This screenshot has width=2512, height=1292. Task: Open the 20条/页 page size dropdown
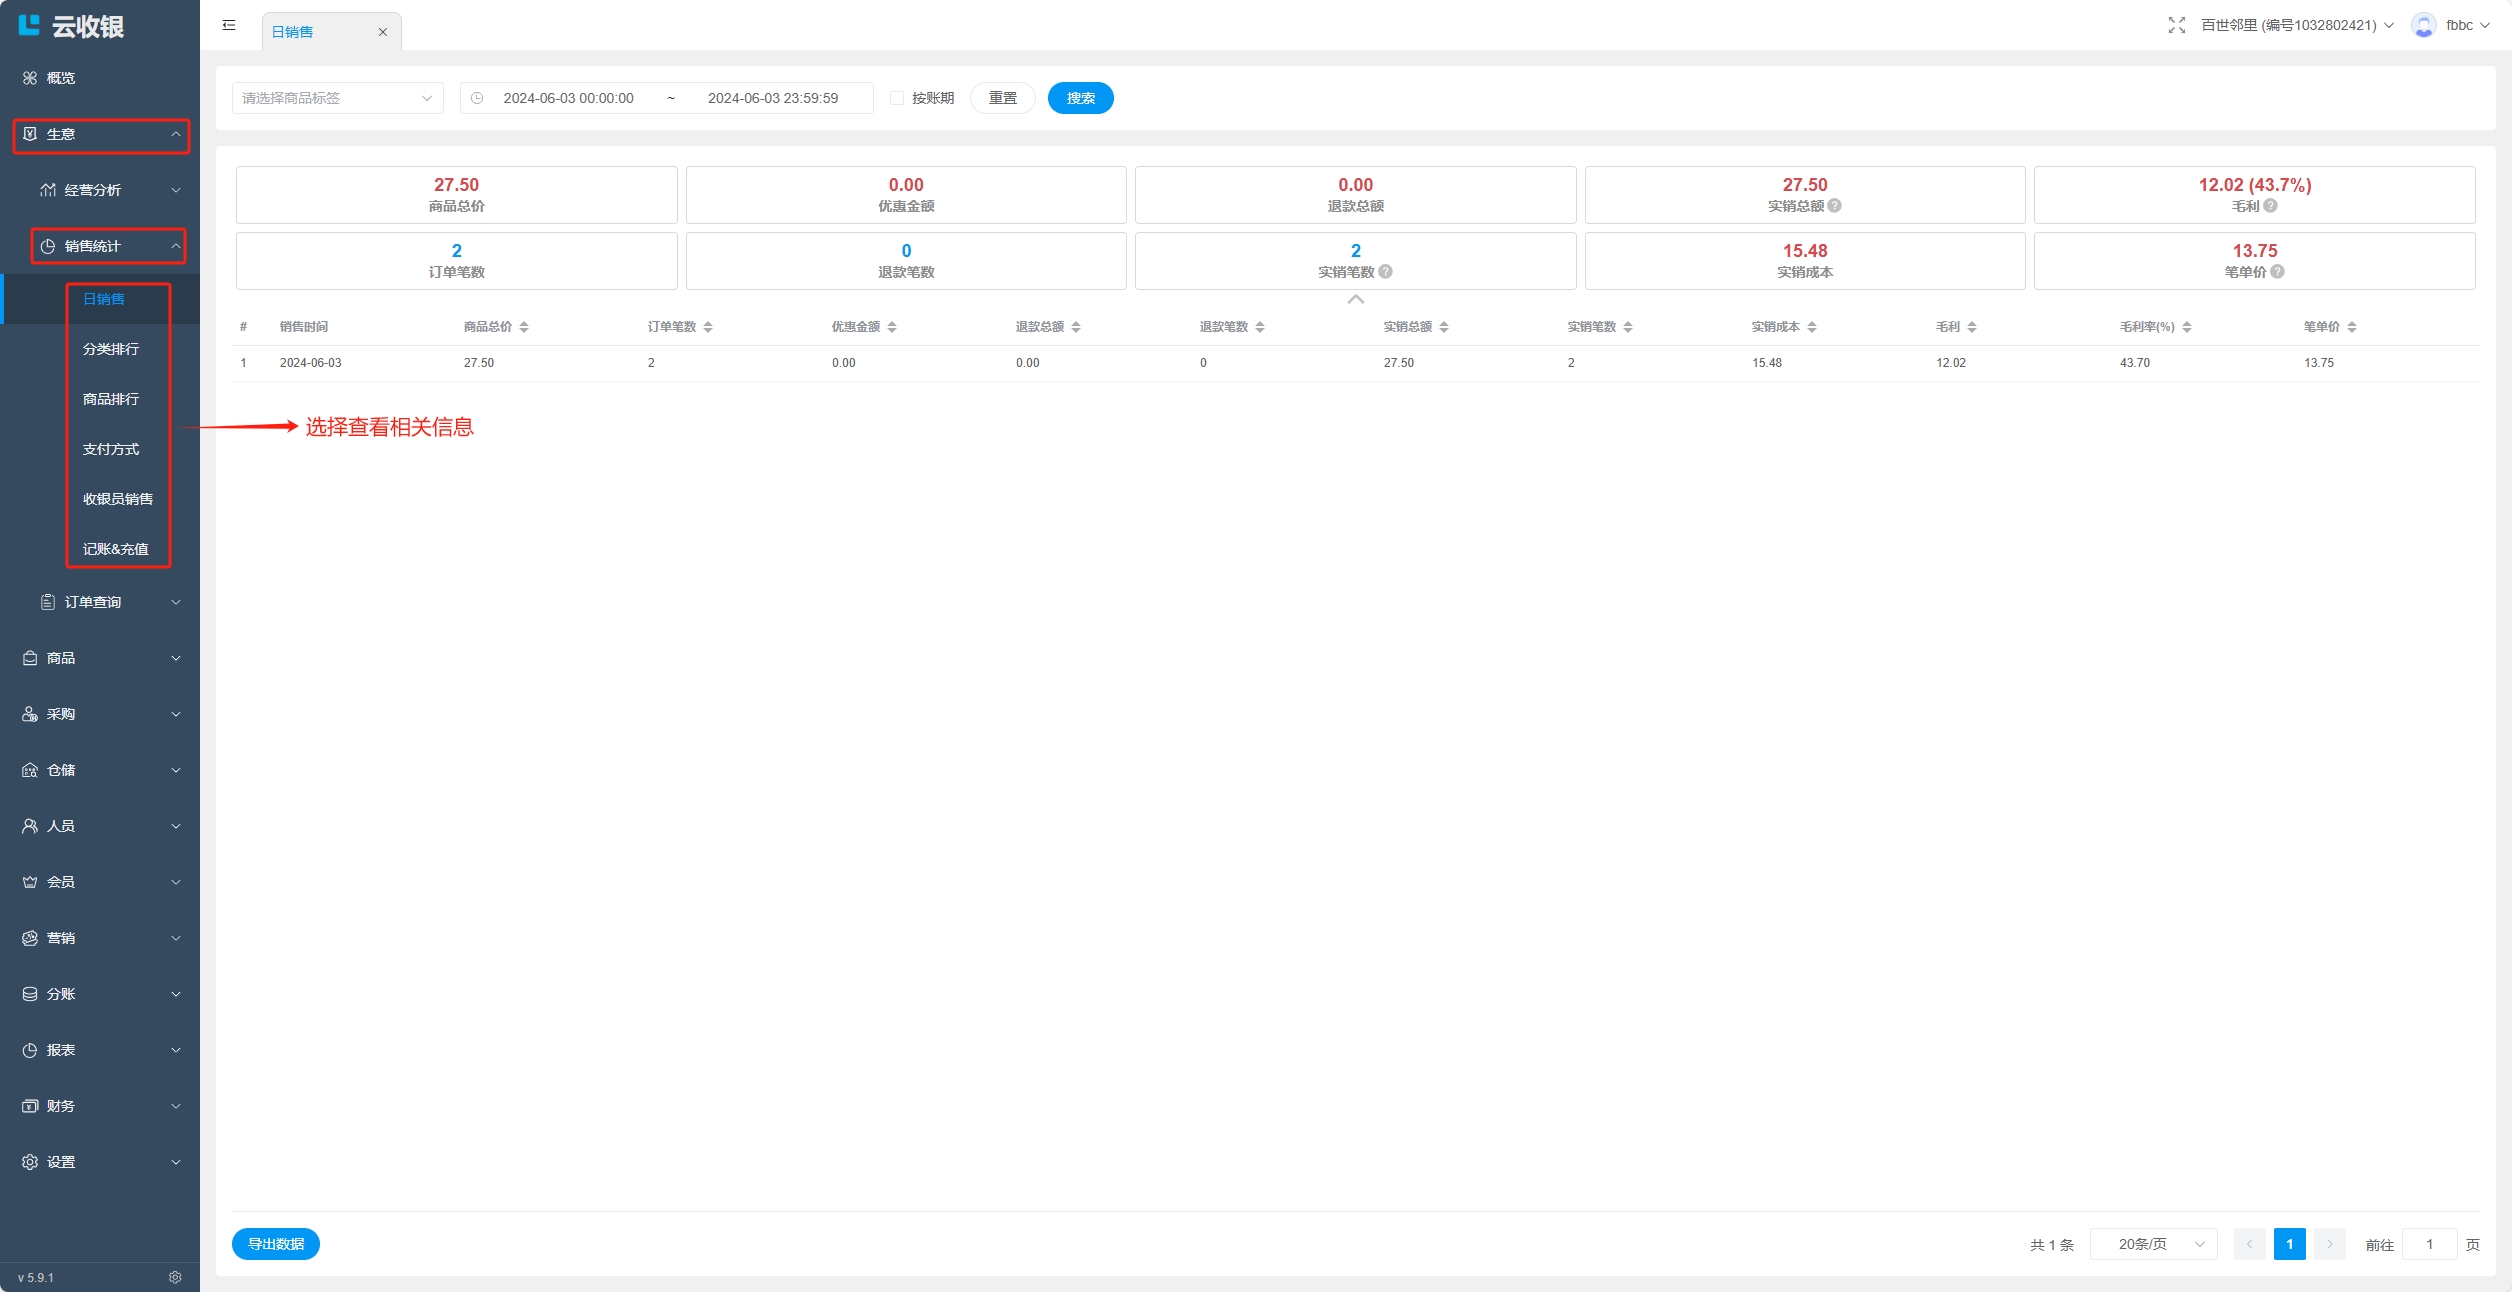tap(2153, 1244)
